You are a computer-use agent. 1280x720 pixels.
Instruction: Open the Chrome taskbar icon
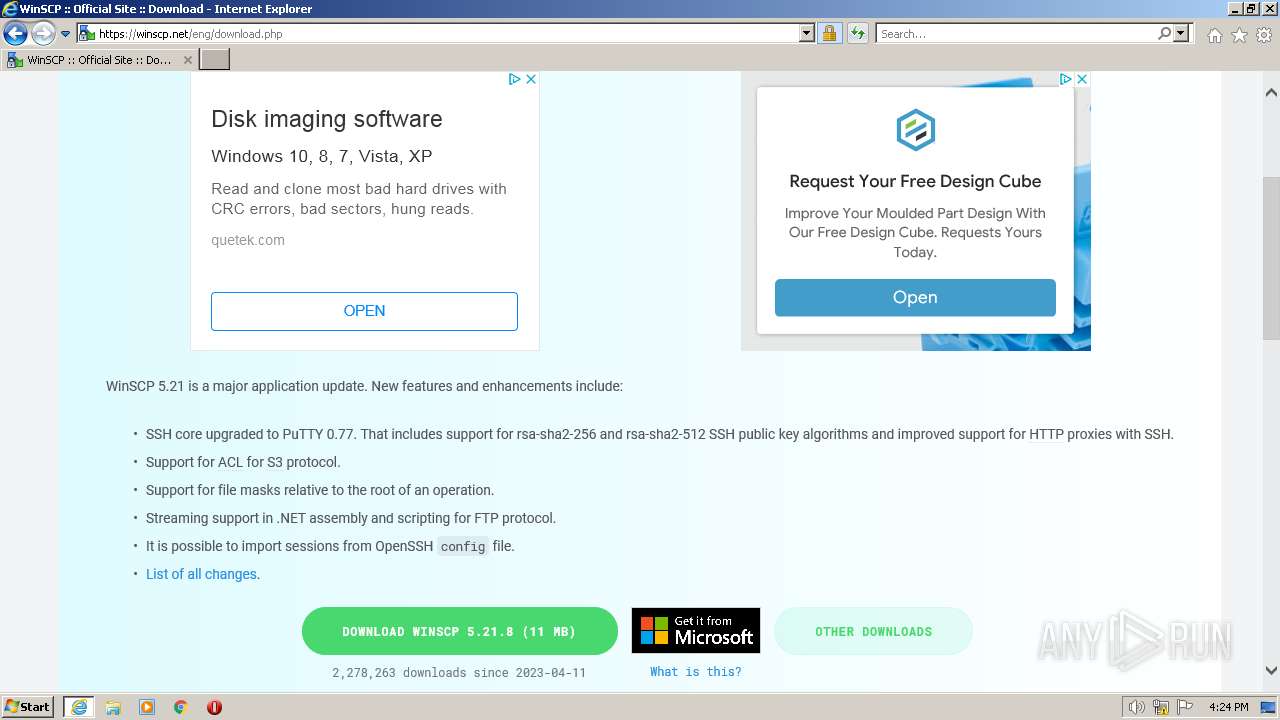click(181, 707)
